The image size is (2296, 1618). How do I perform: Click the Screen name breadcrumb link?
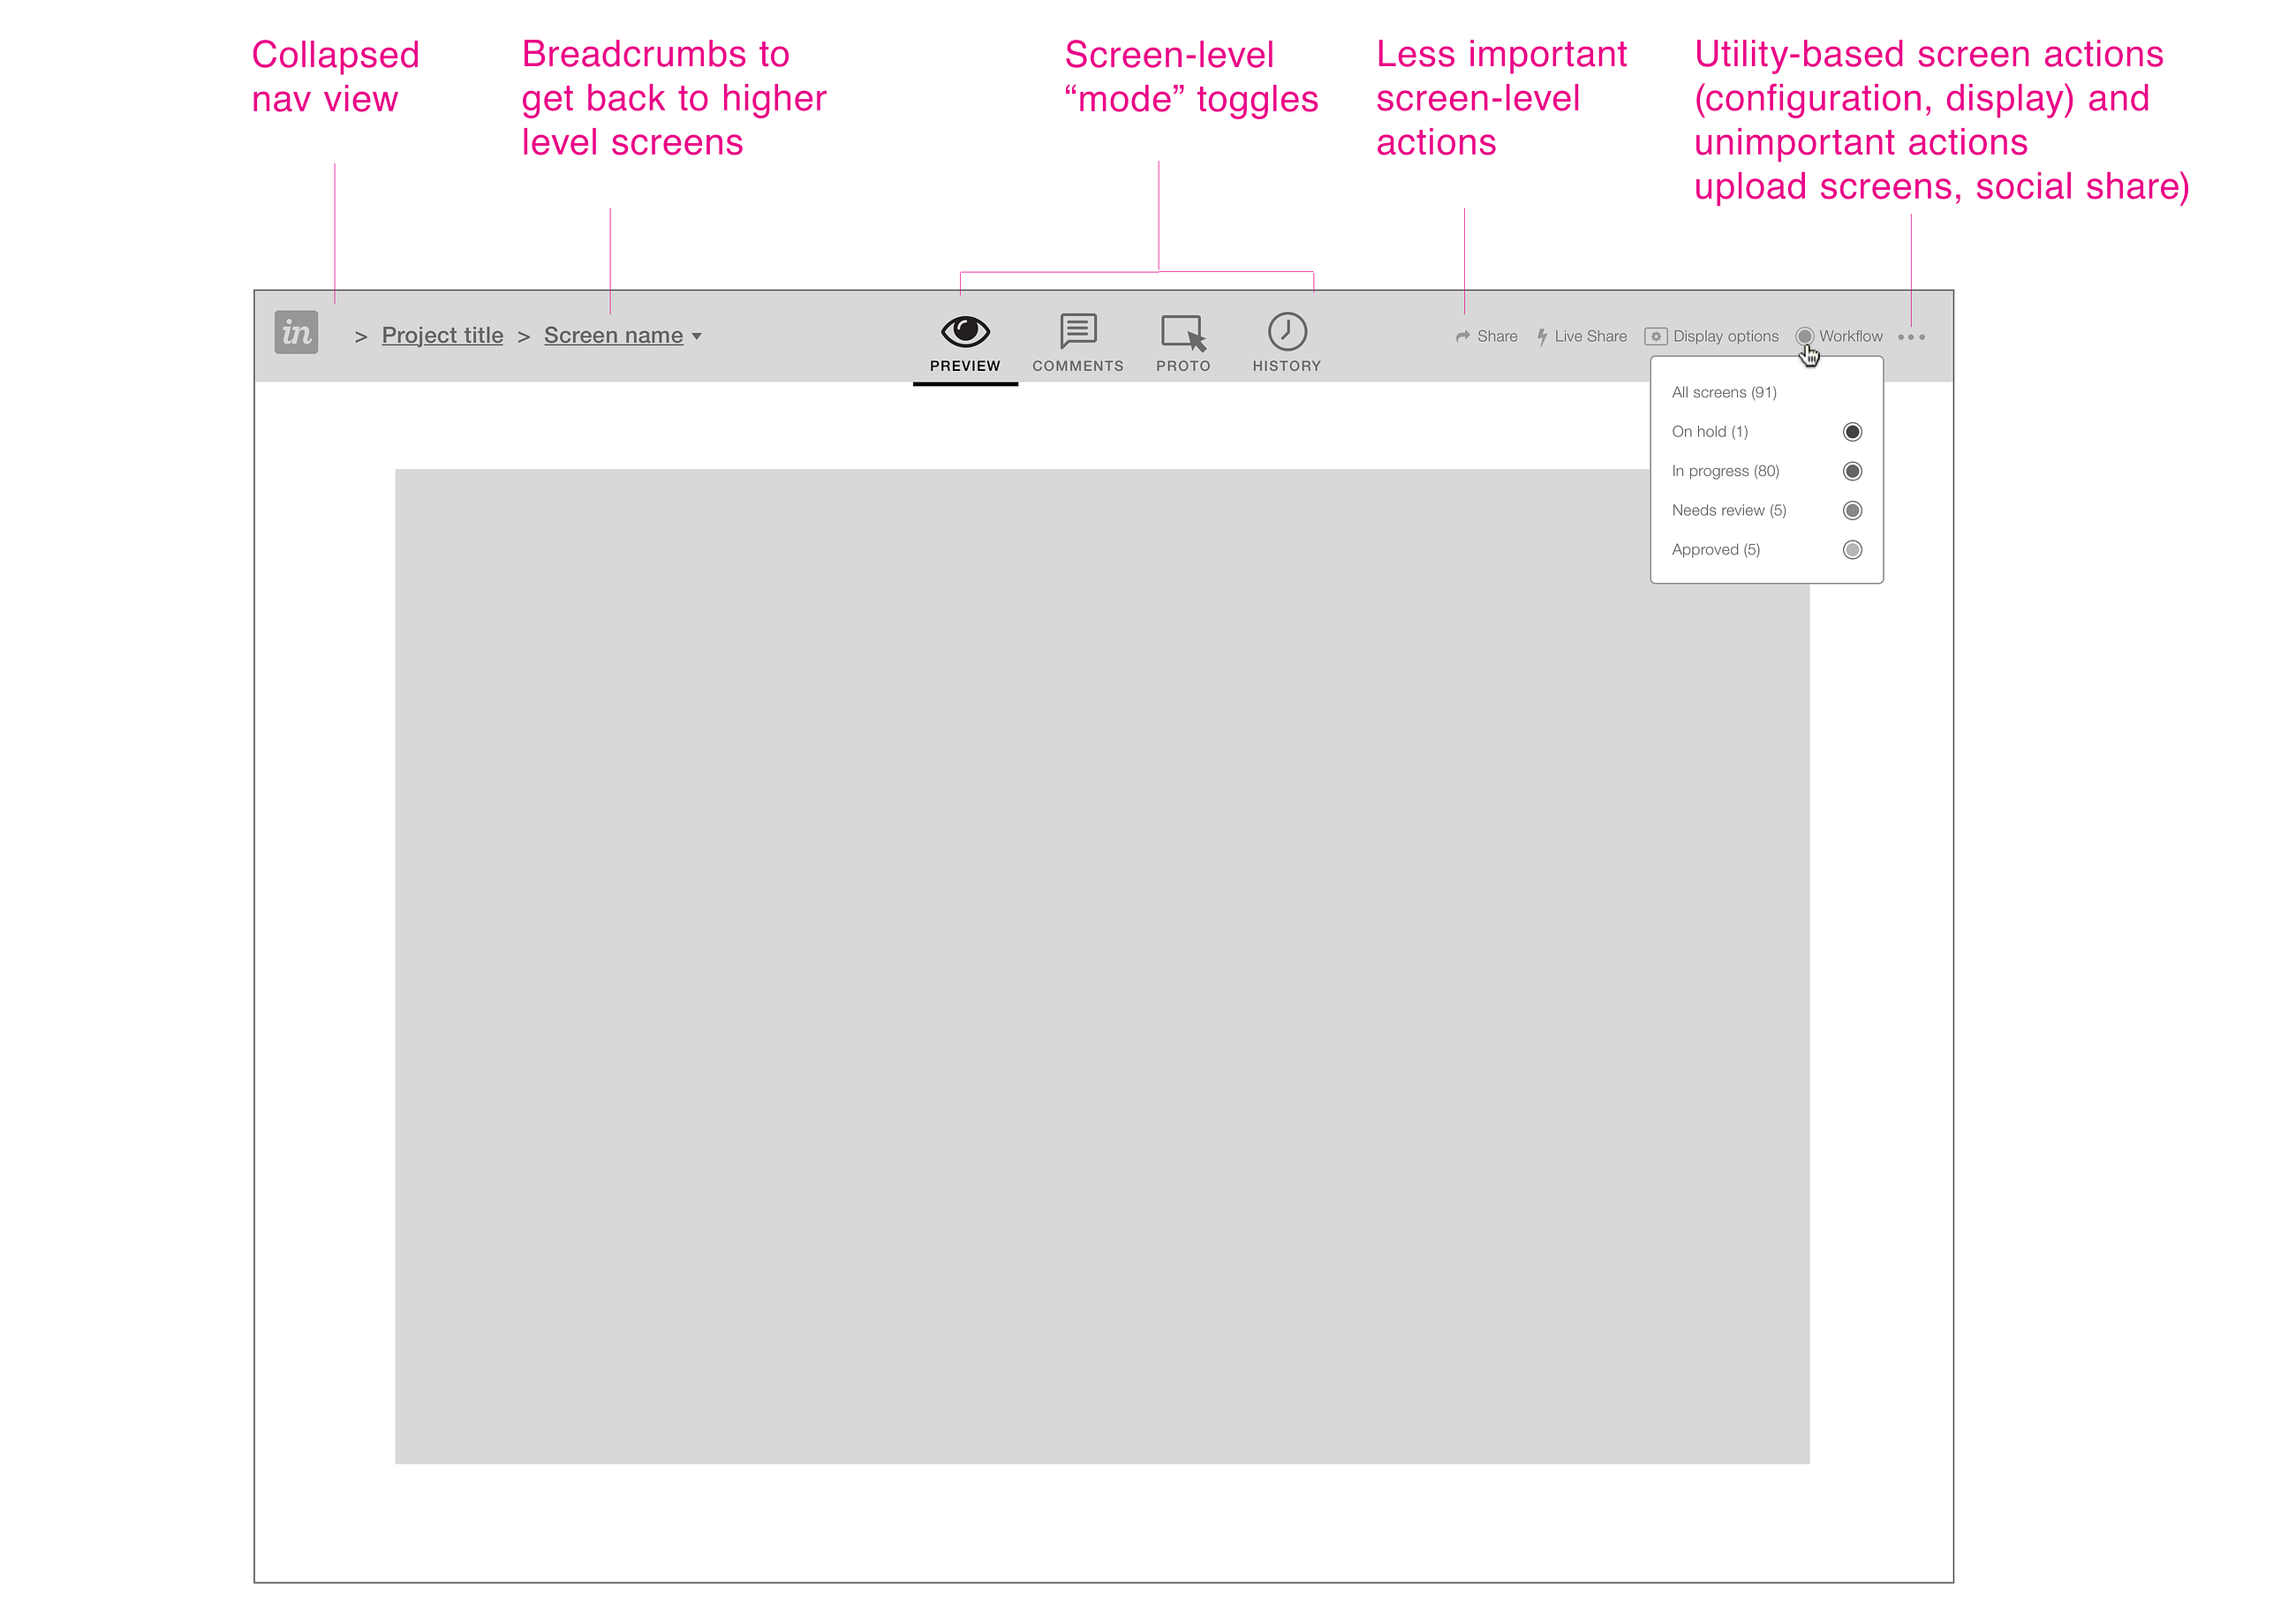point(613,336)
